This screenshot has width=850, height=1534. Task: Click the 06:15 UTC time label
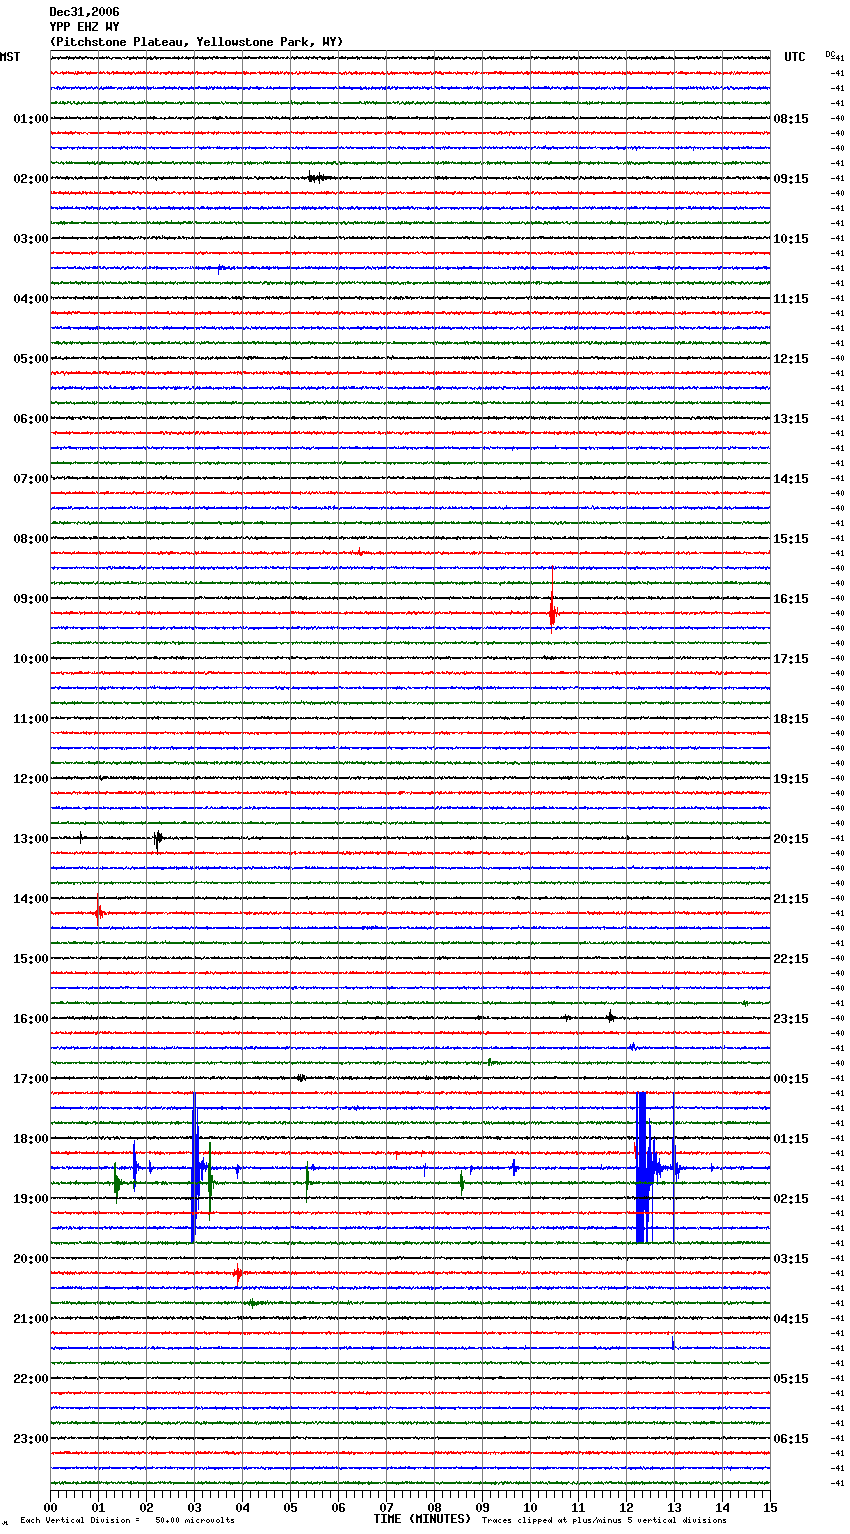[791, 1439]
